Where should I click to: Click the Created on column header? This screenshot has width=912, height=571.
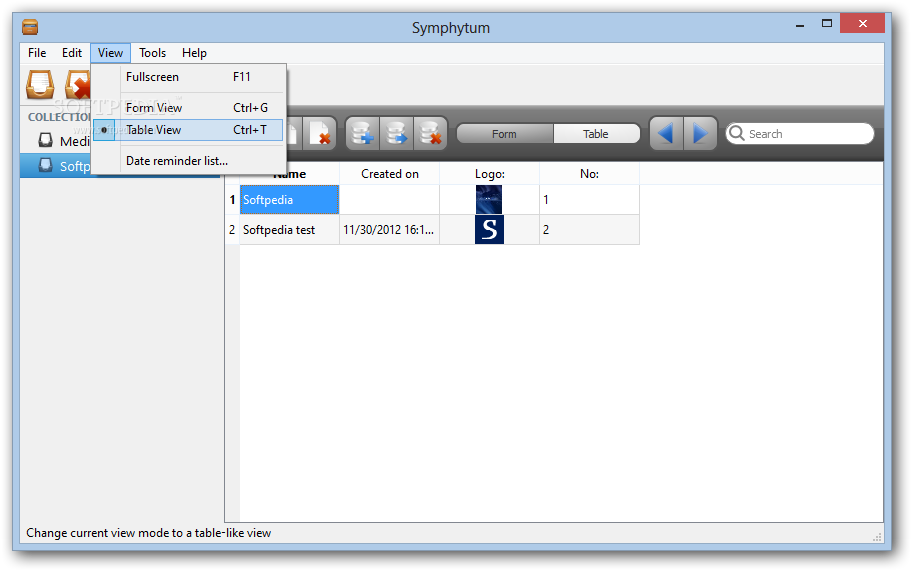point(390,174)
